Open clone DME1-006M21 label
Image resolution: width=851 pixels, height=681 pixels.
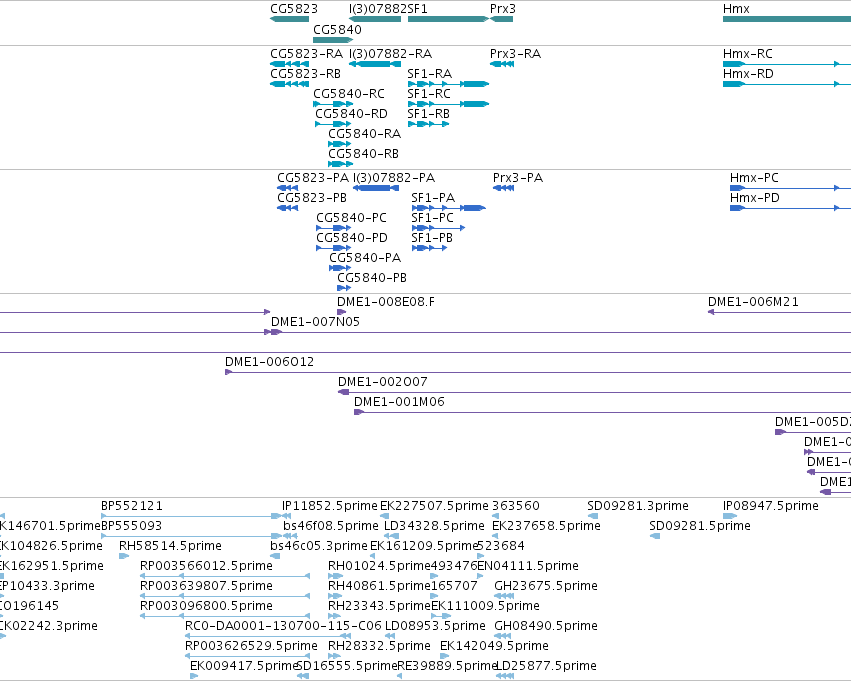(753, 302)
